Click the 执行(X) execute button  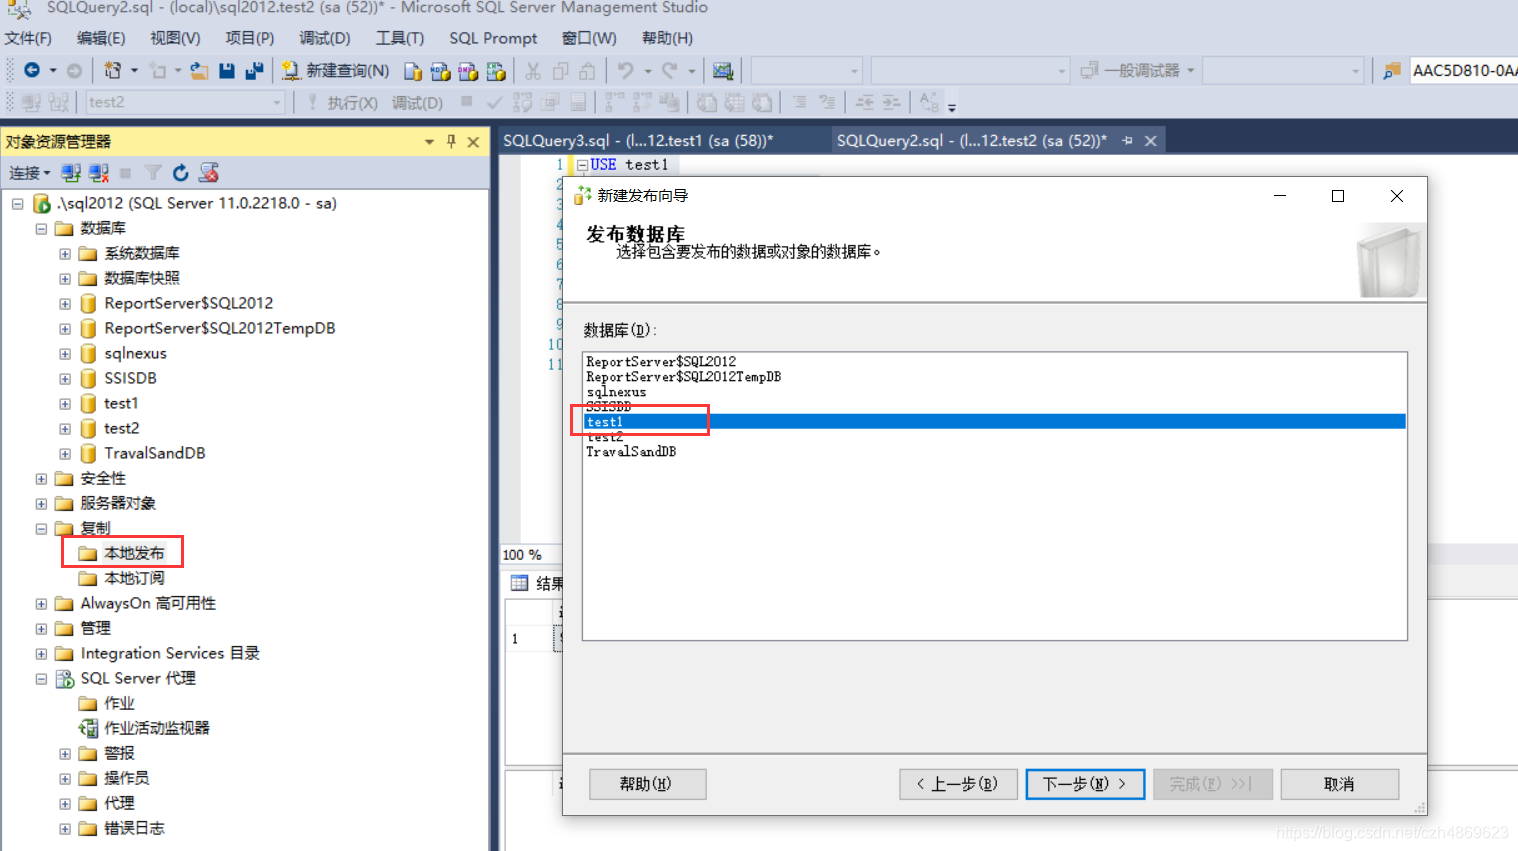tap(343, 102)
